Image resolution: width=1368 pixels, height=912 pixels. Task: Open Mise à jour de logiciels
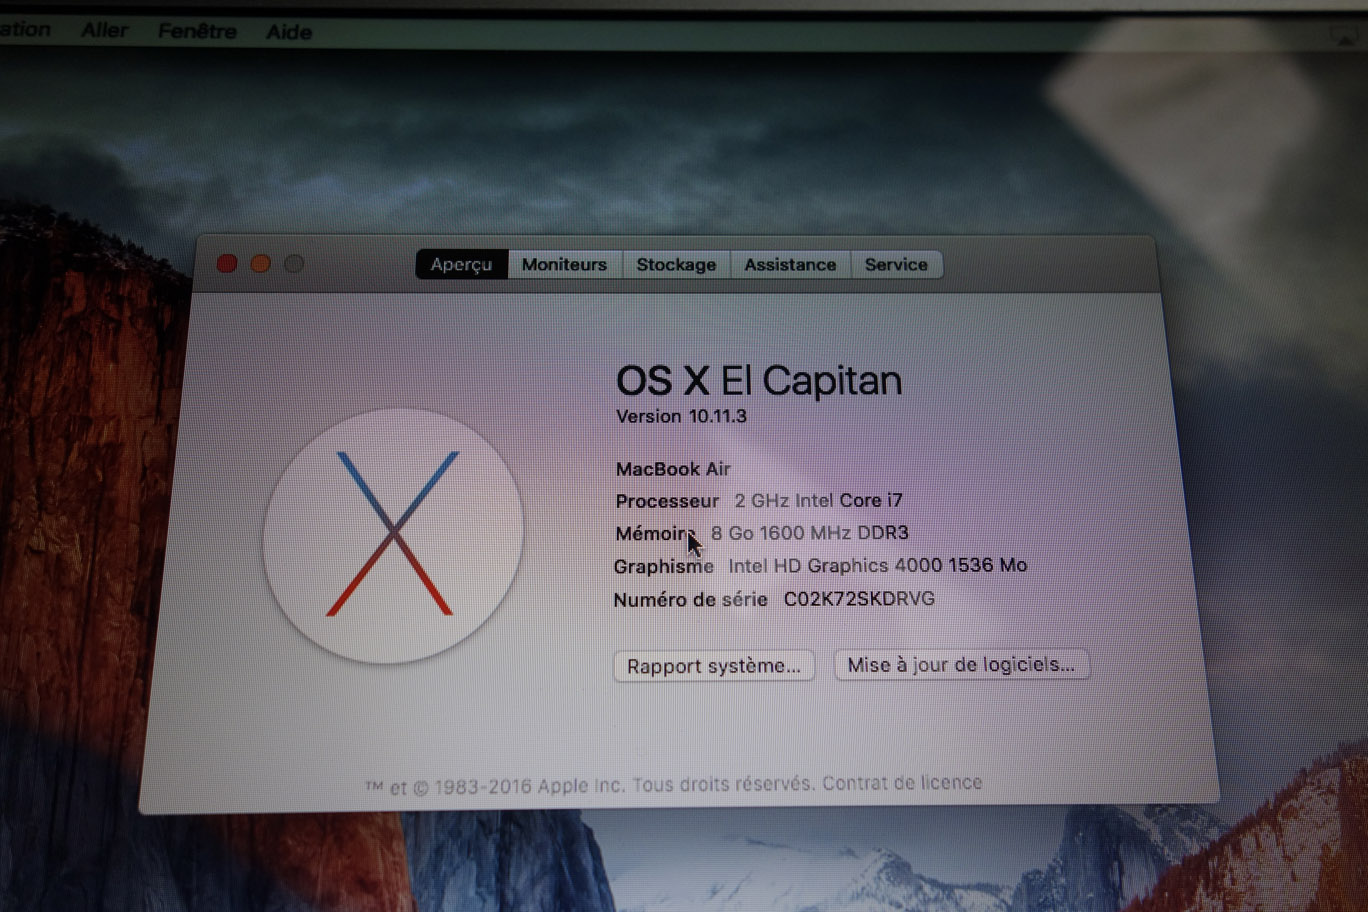[x=961, y=665]
